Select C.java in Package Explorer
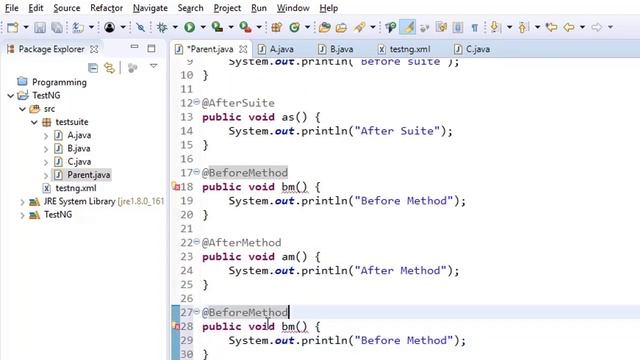 point(79,162)
